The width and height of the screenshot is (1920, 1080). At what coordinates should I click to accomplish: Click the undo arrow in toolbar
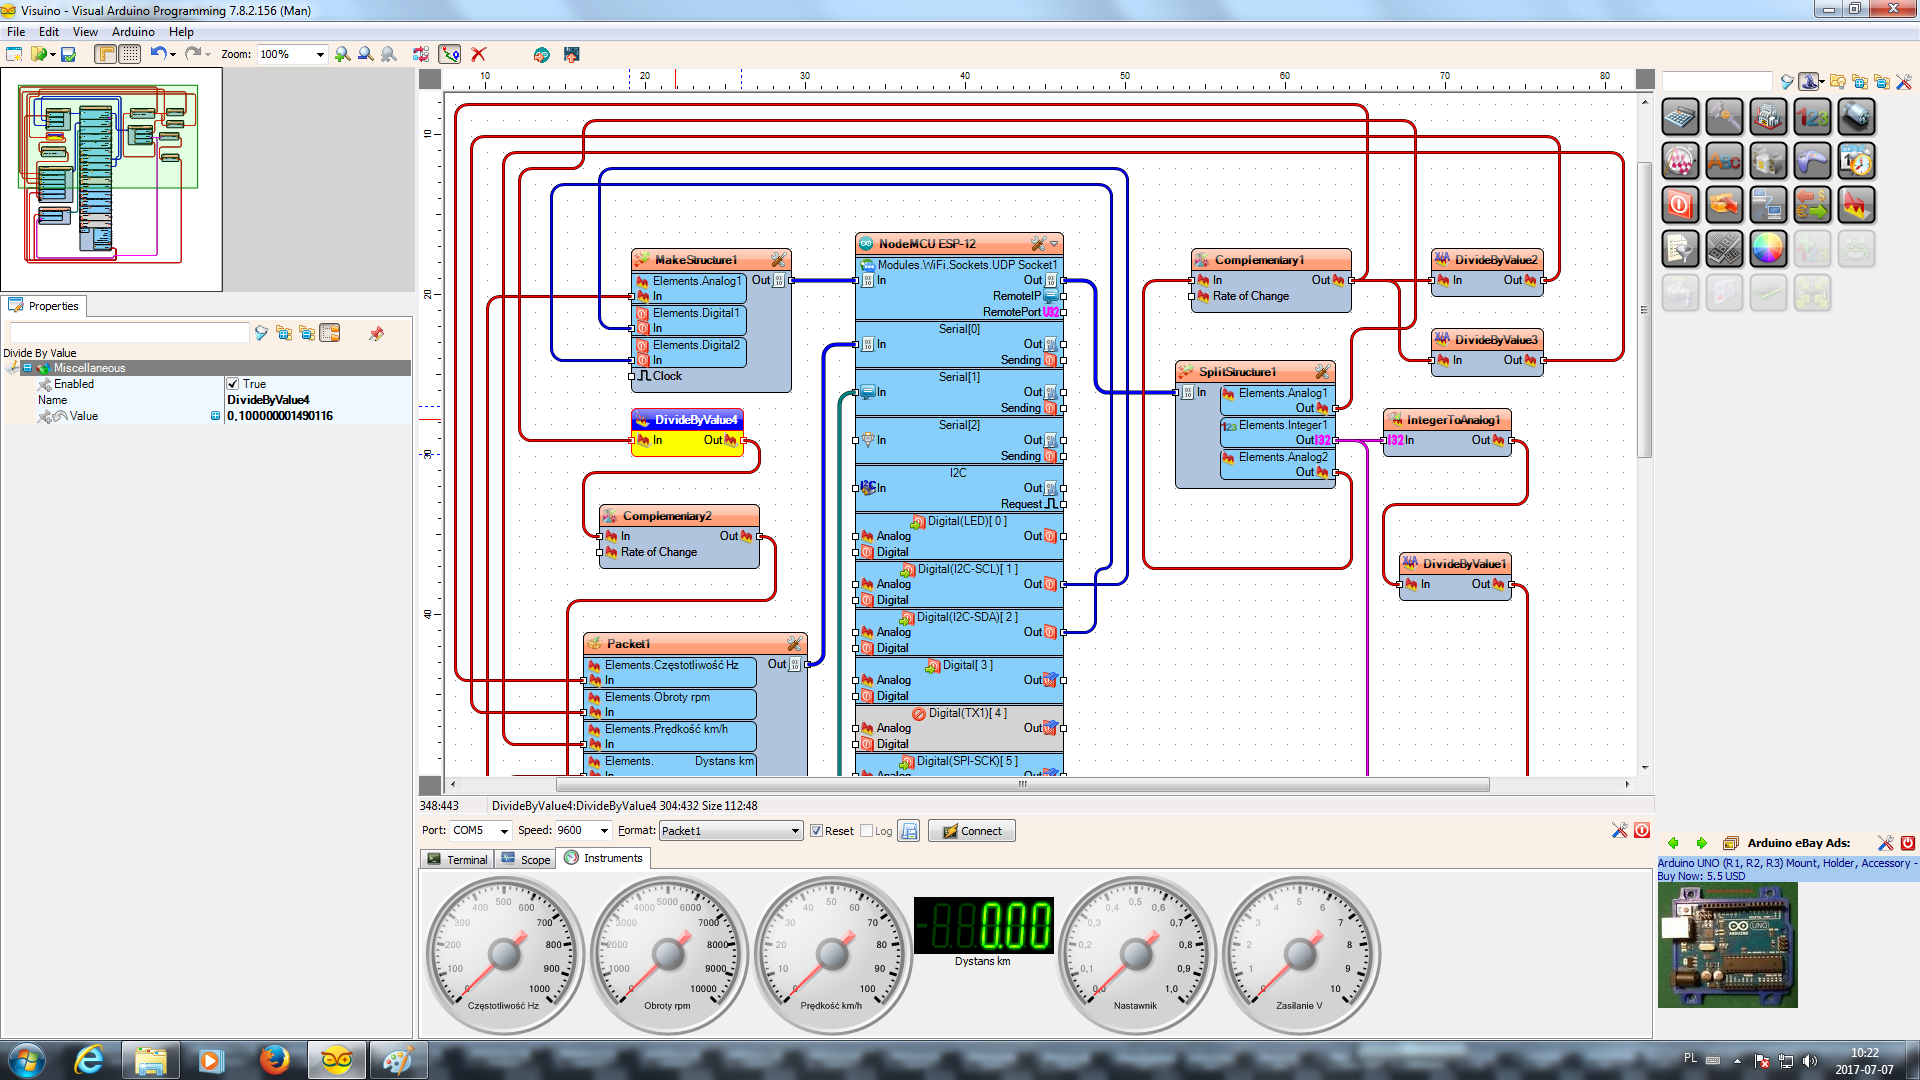tap(158, 54)
